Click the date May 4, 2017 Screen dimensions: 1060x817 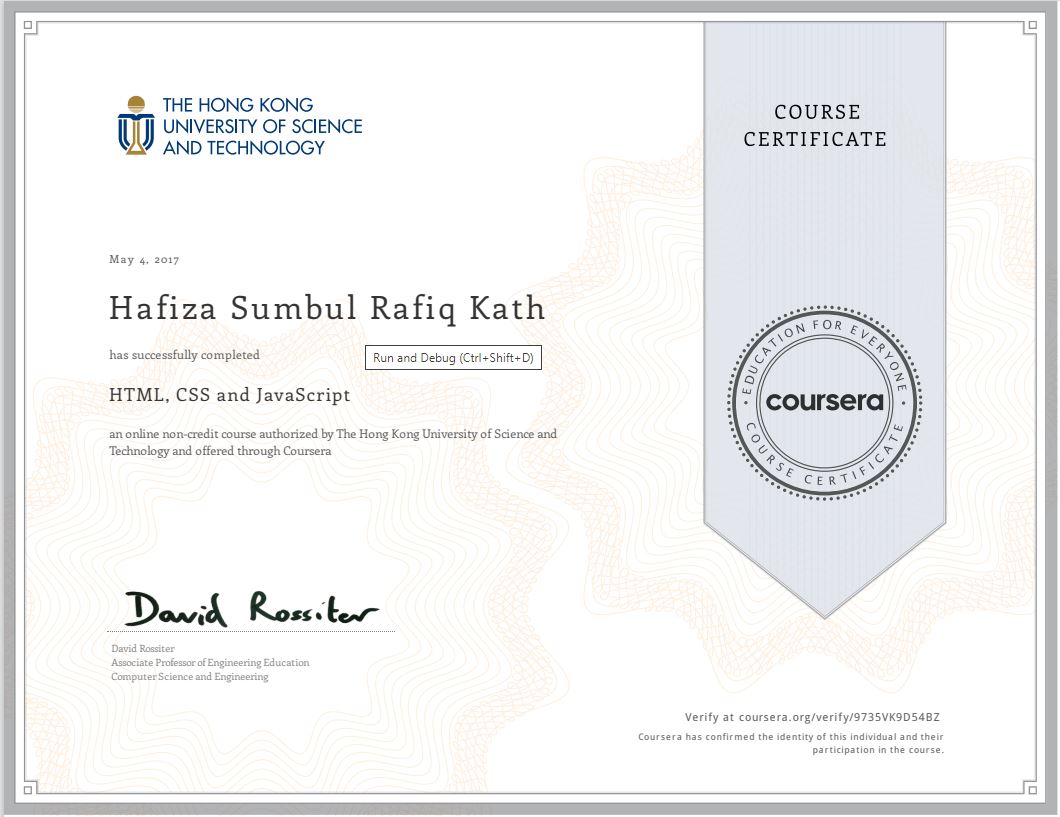(144, 259)
